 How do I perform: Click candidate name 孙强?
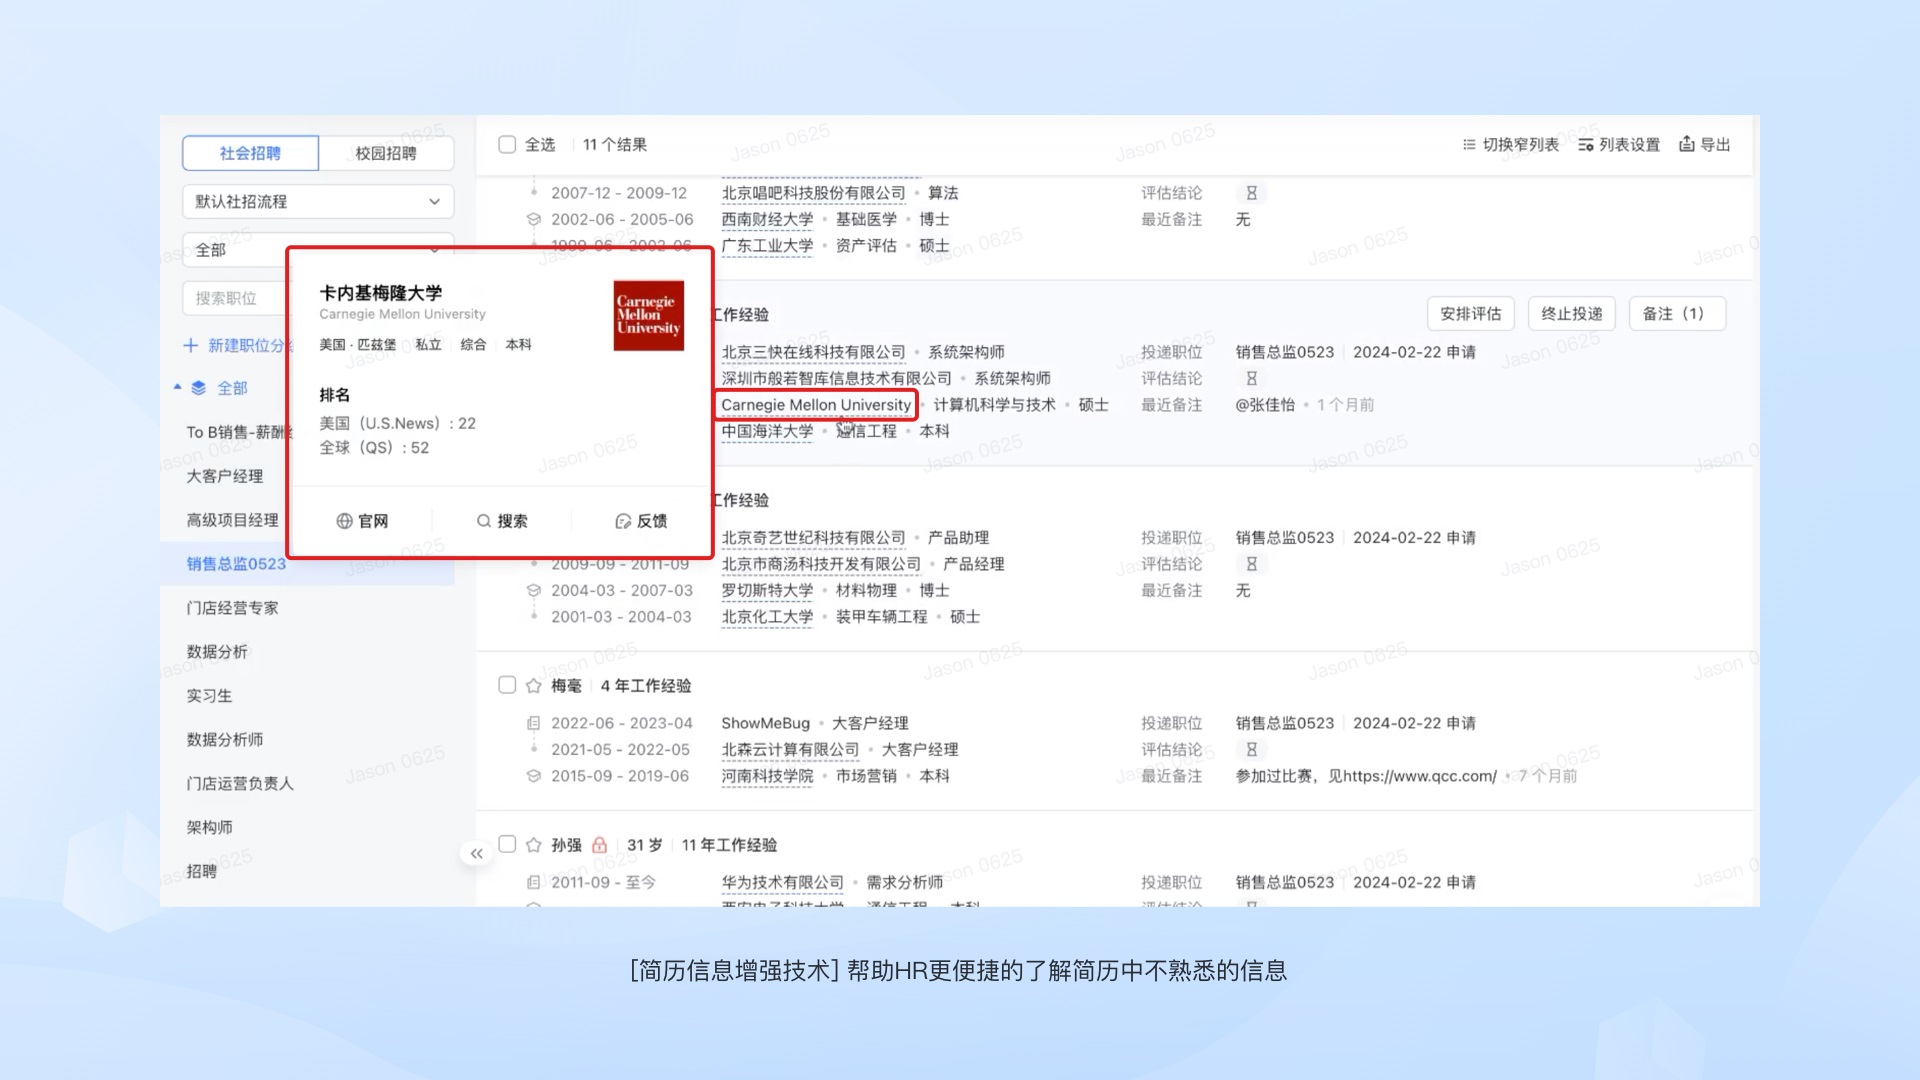(566, 845)
